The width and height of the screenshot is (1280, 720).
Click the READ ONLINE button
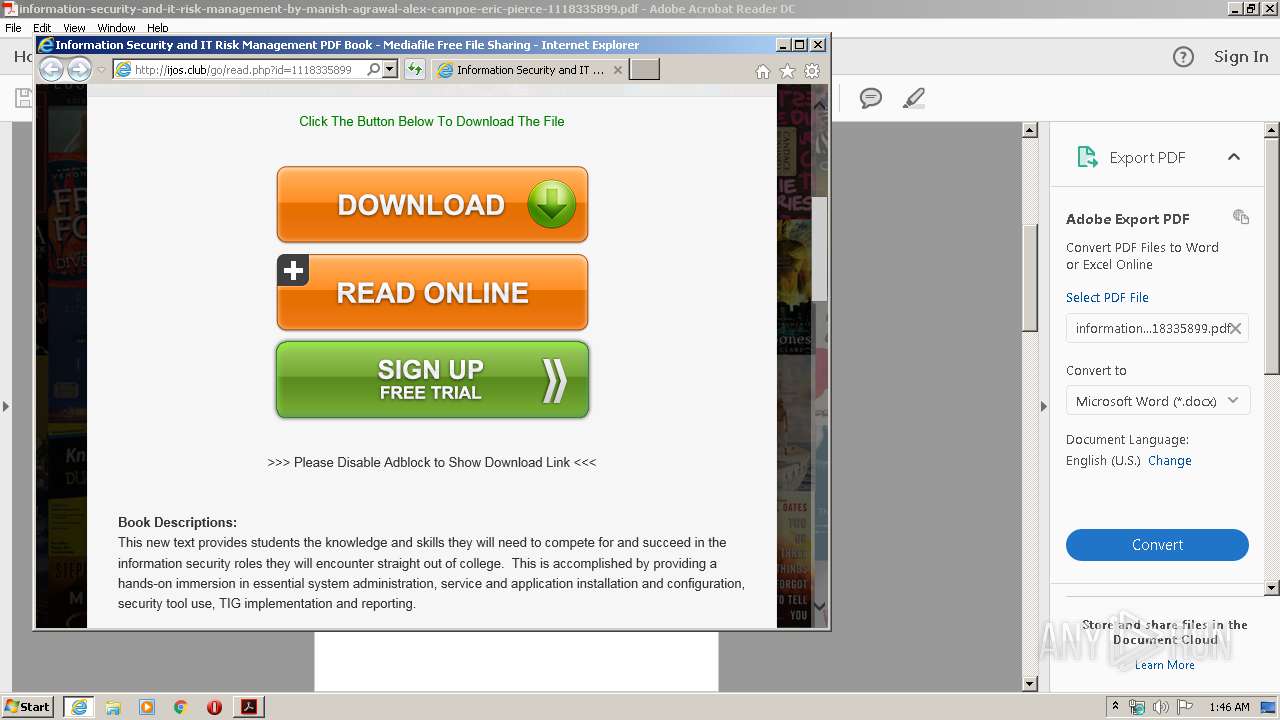tap(432, 292)
